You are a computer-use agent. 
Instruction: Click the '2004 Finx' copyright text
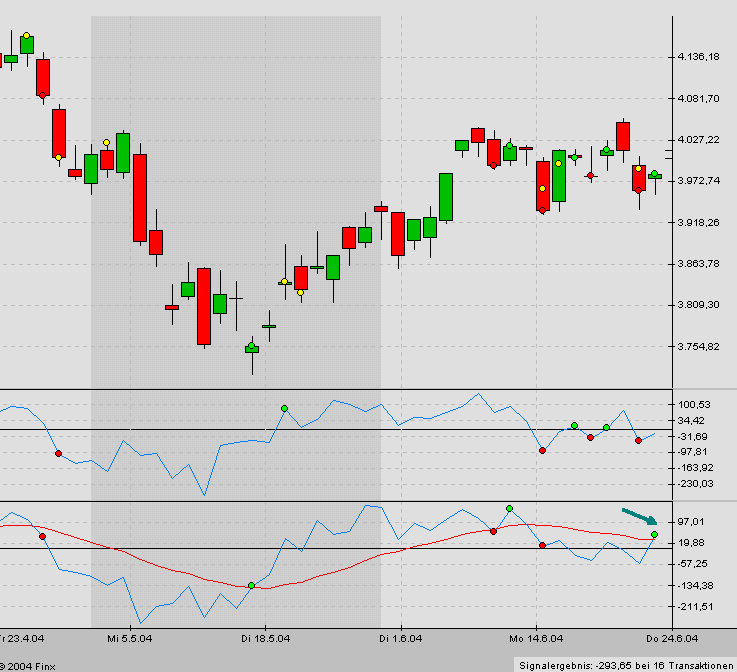28,665
